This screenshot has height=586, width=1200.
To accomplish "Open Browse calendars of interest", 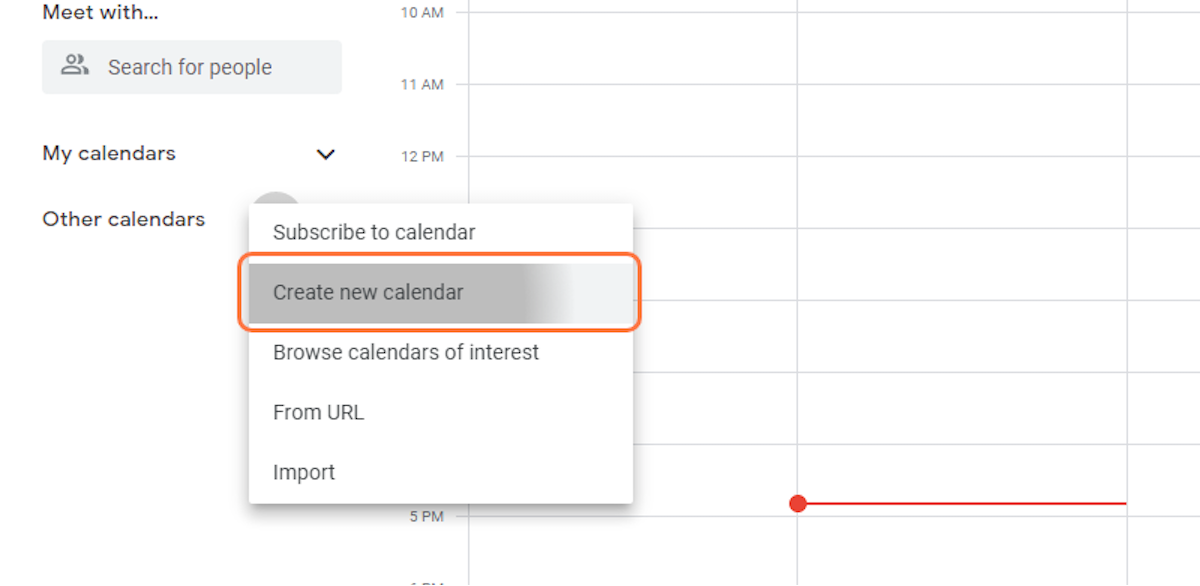I will coord(406,352).
